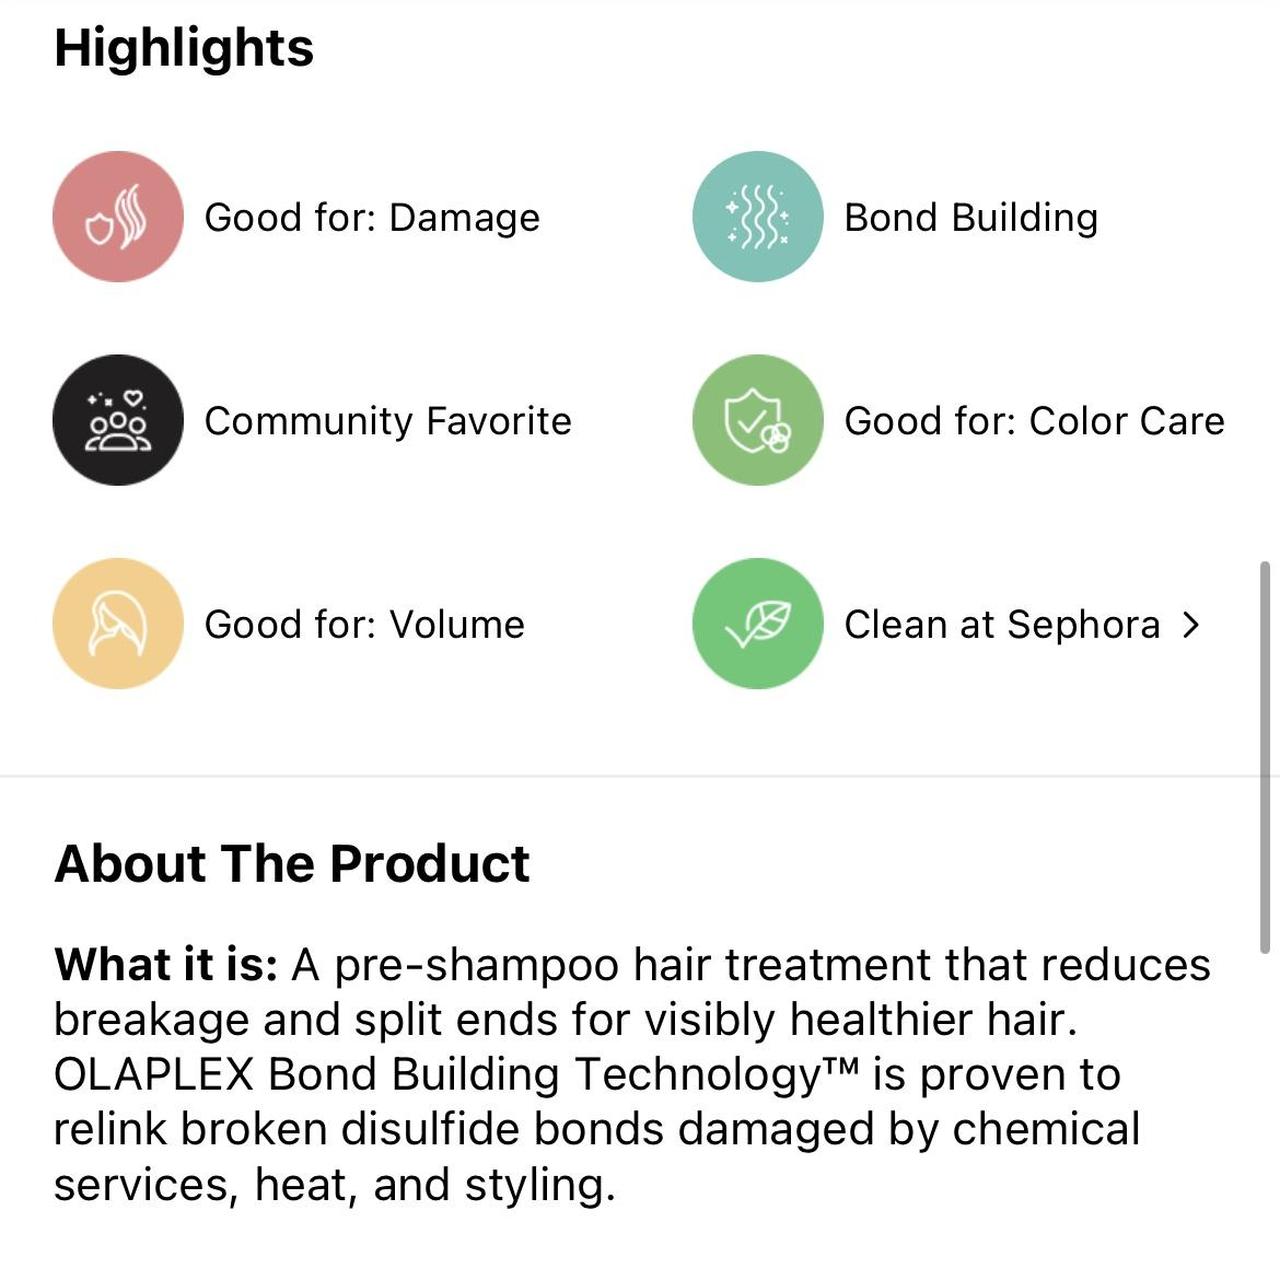Click the teal Bond Building sparkle icon
This screenshot has height=1280, width=1280.
(758, 217)
